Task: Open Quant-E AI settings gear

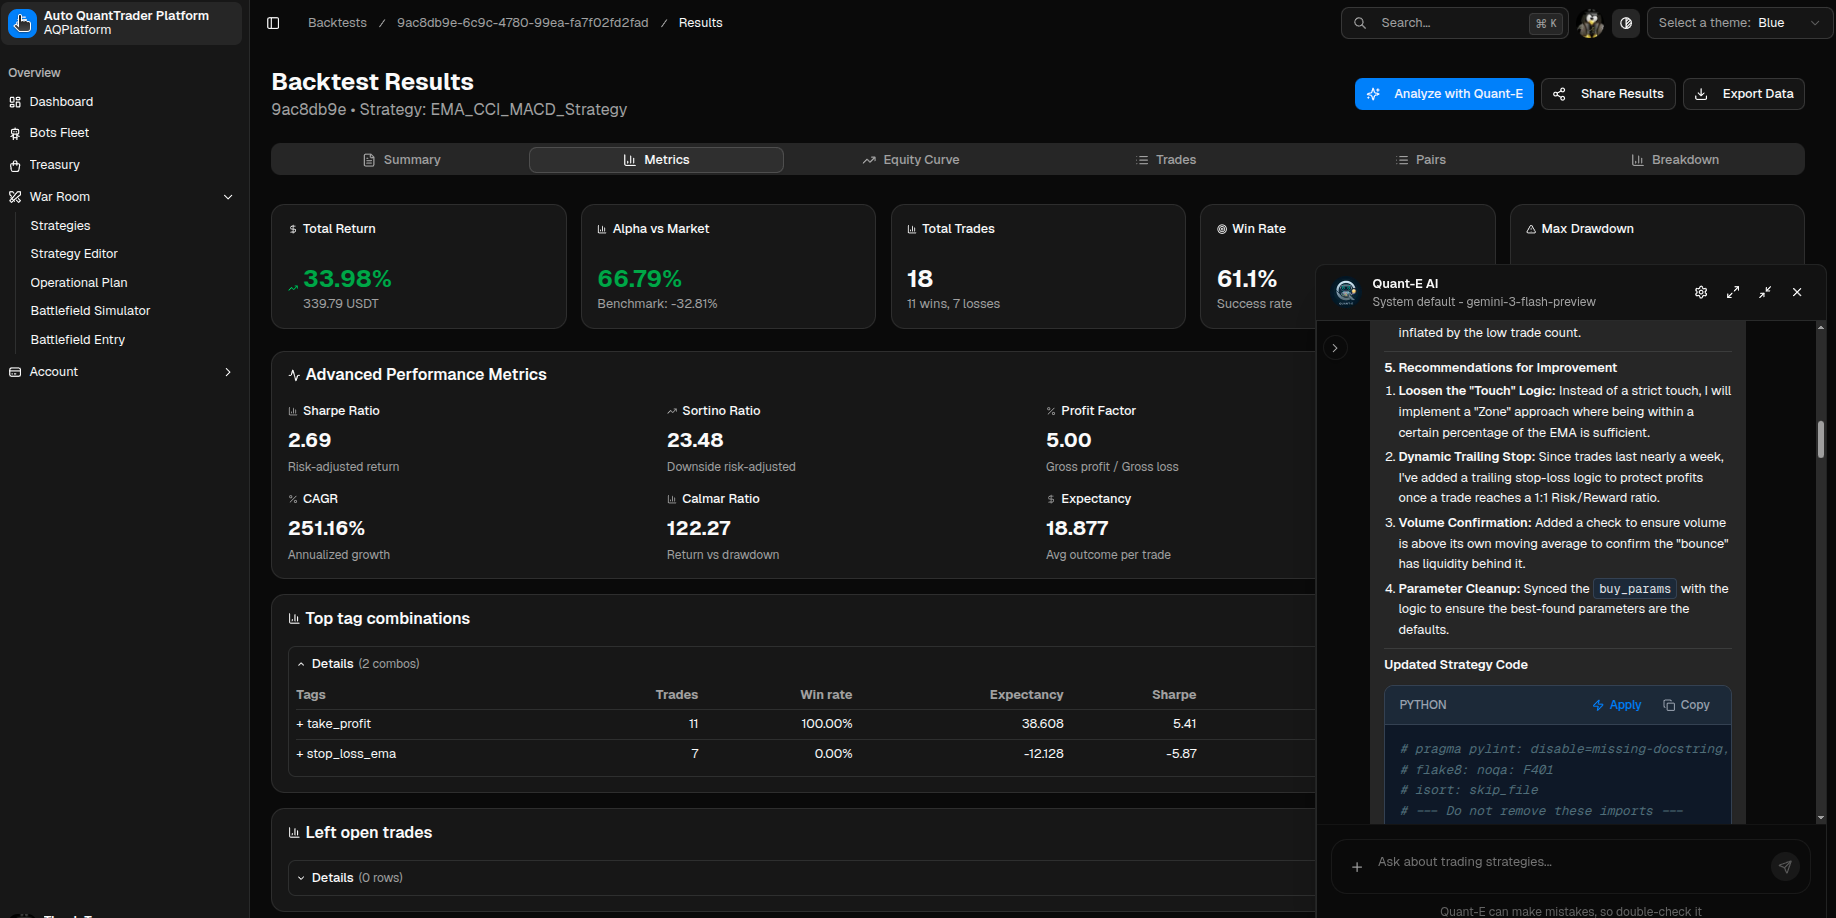Action: 1701,292
